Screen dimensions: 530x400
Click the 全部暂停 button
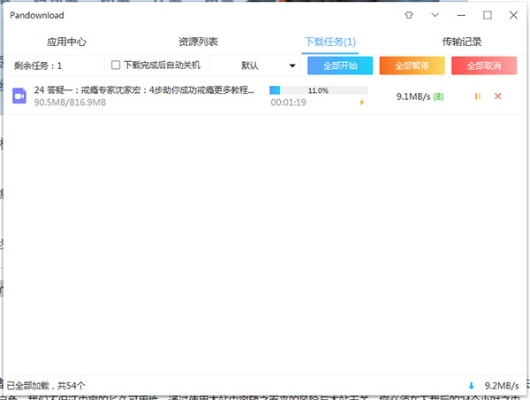tap(412, 66)
